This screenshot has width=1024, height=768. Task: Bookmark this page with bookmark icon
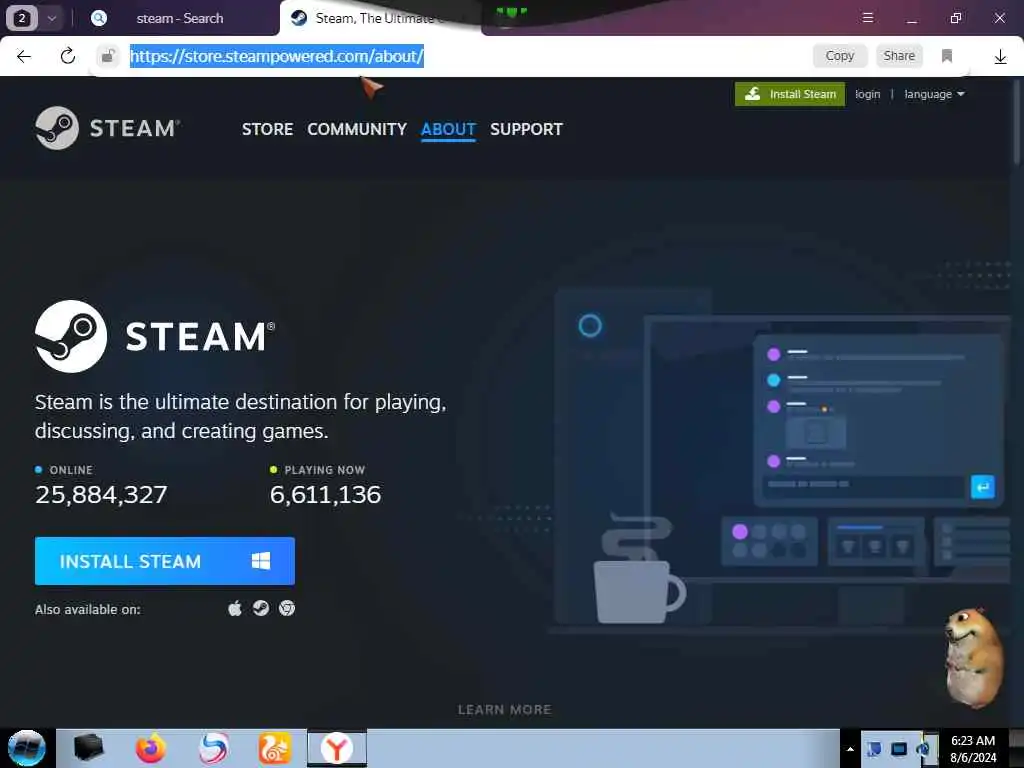tap(947, 56)
